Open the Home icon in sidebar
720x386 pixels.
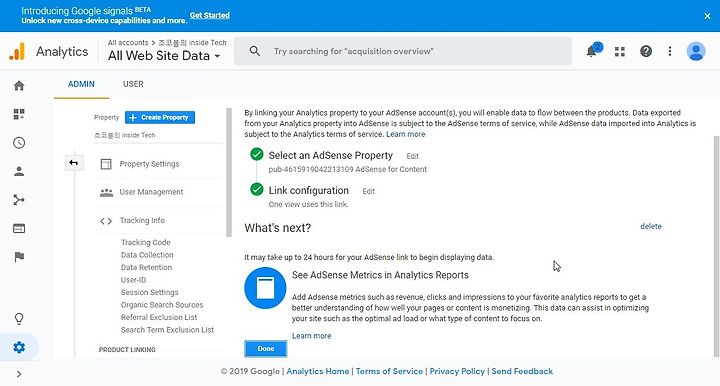[19, 85]
